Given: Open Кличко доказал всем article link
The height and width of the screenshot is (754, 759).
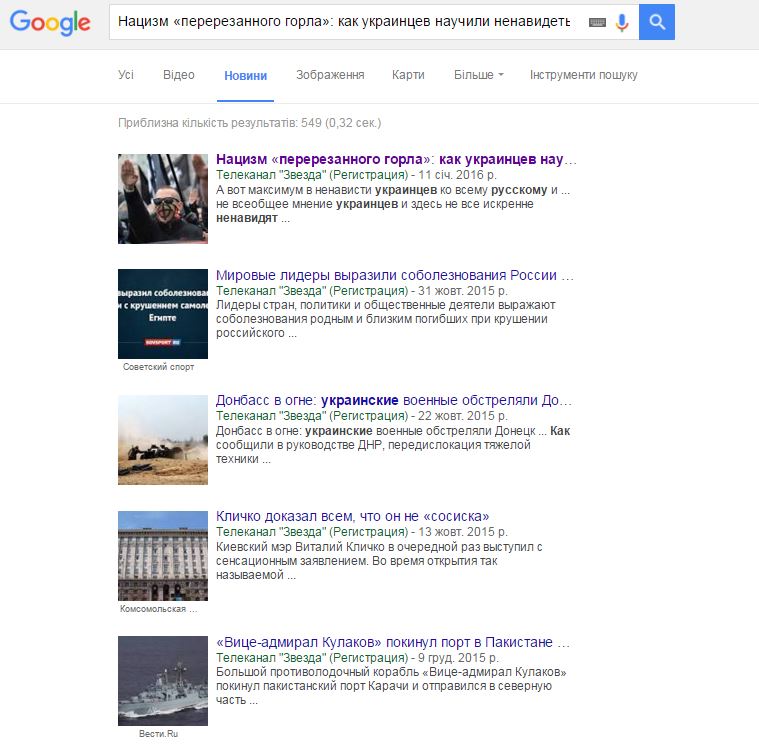Looking at the screenshot, I should tap(352, 516).
